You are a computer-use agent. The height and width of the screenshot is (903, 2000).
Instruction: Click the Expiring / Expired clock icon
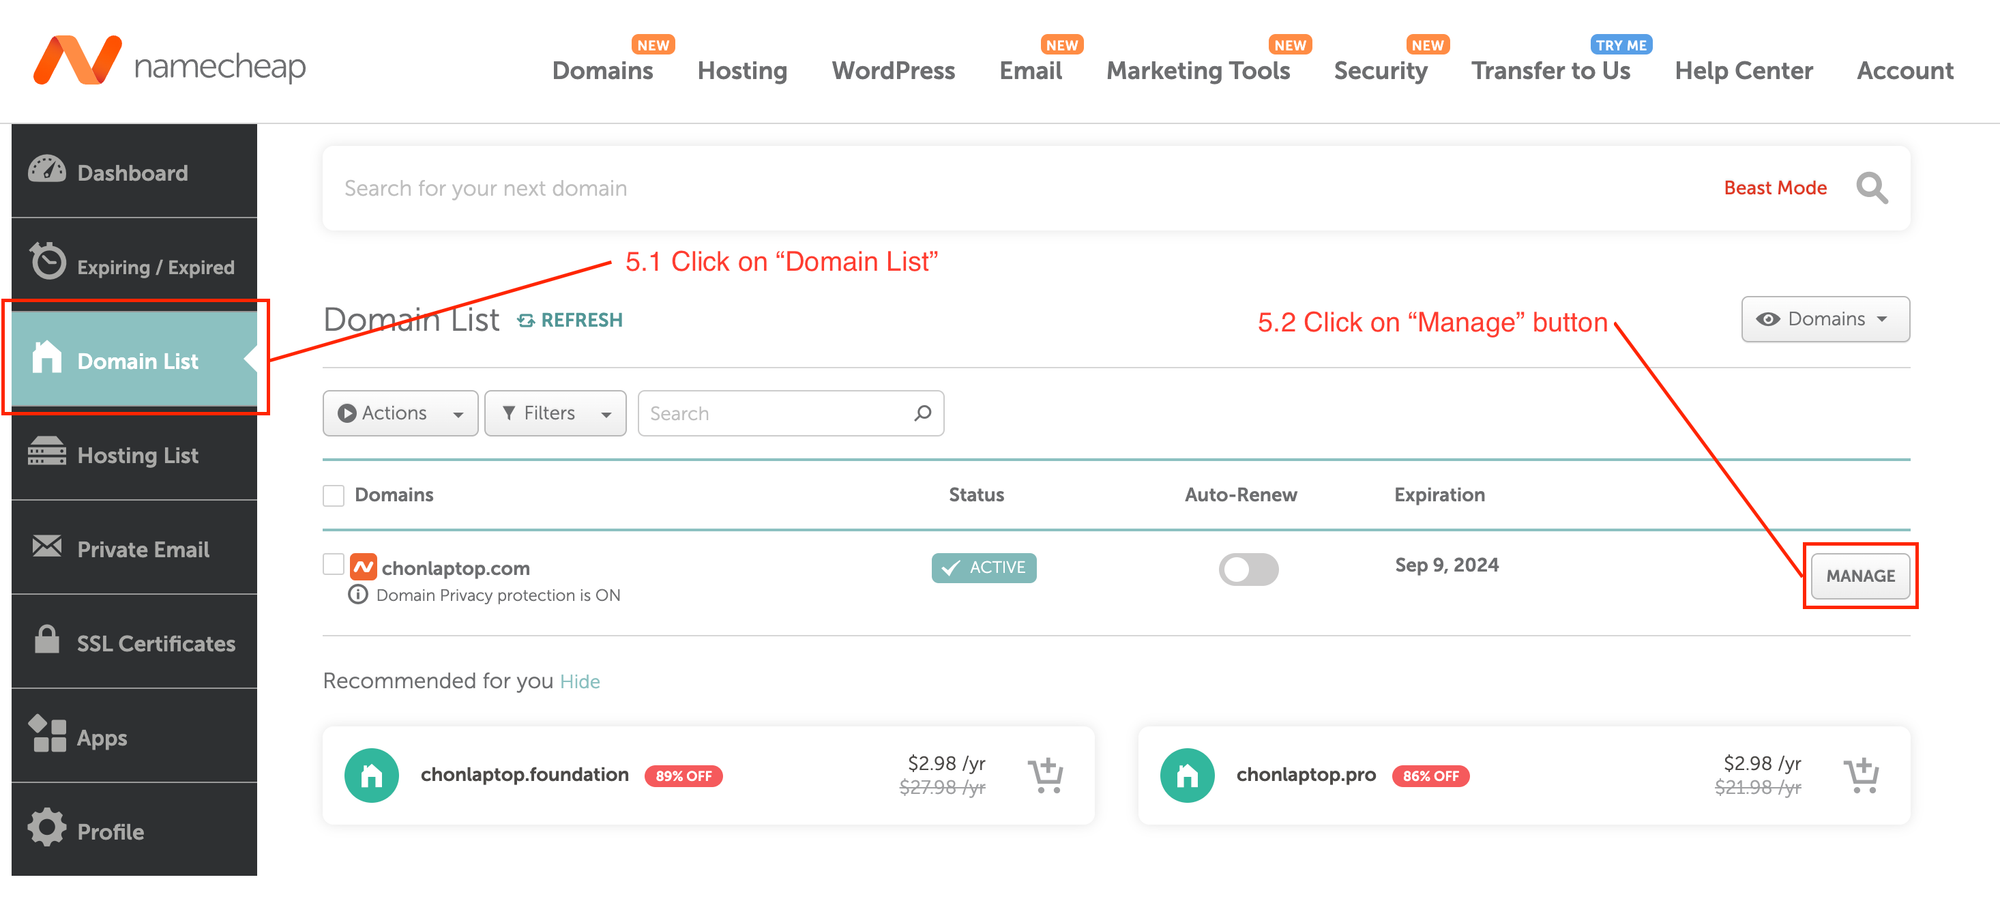47,261
